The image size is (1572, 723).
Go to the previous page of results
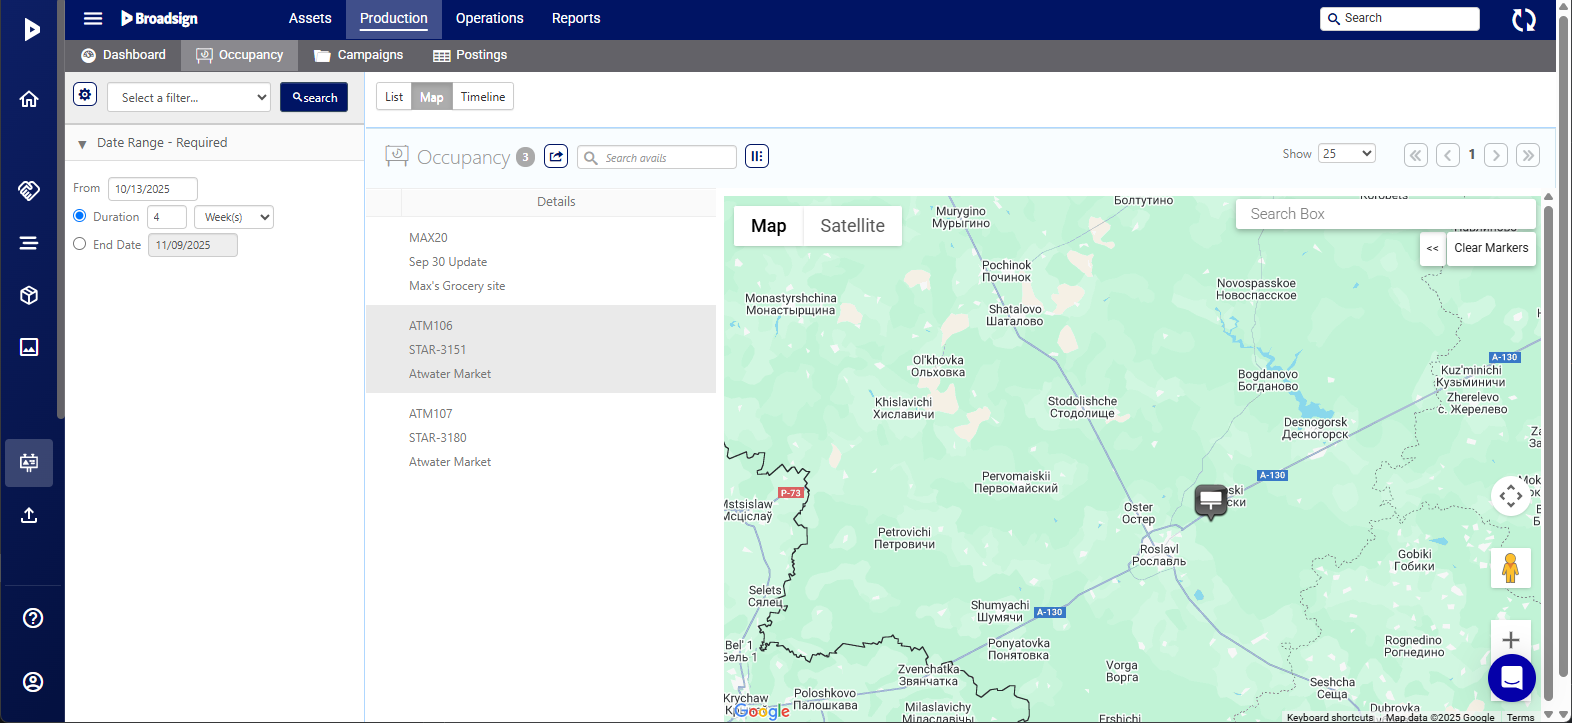[1448, 155]
